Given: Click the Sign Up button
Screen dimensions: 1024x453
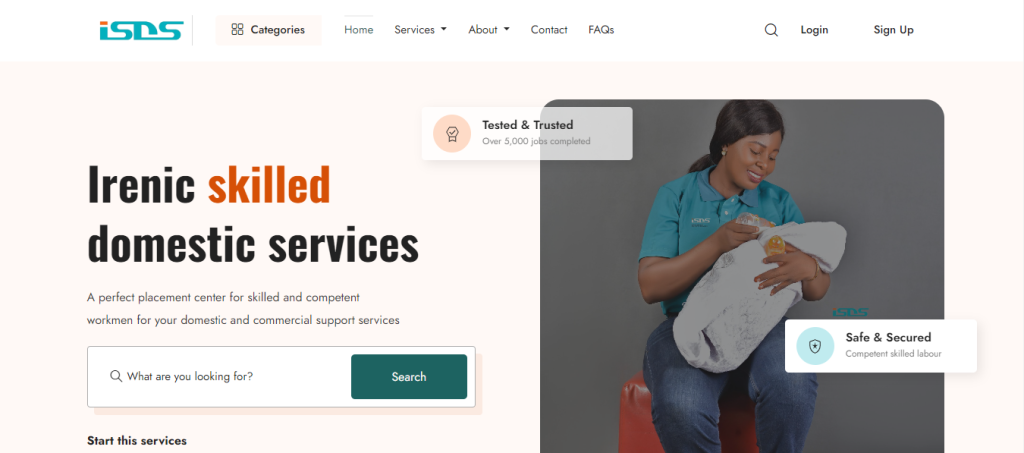Looking at the screenshot, I should [893, 30].
